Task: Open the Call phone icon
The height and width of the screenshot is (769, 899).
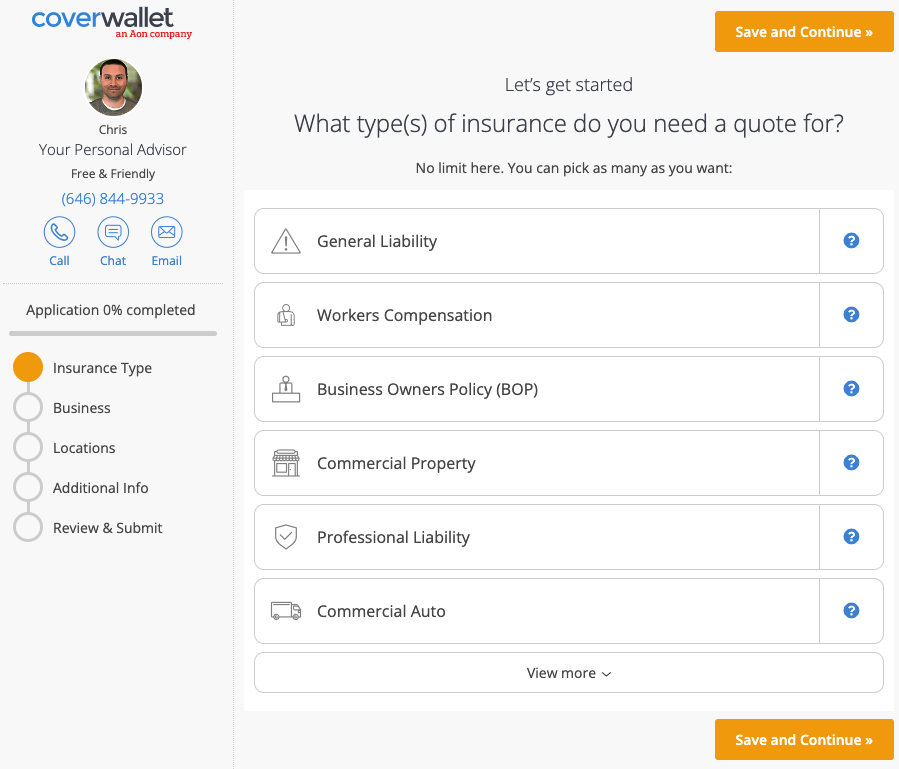Action: coord(59,234)
